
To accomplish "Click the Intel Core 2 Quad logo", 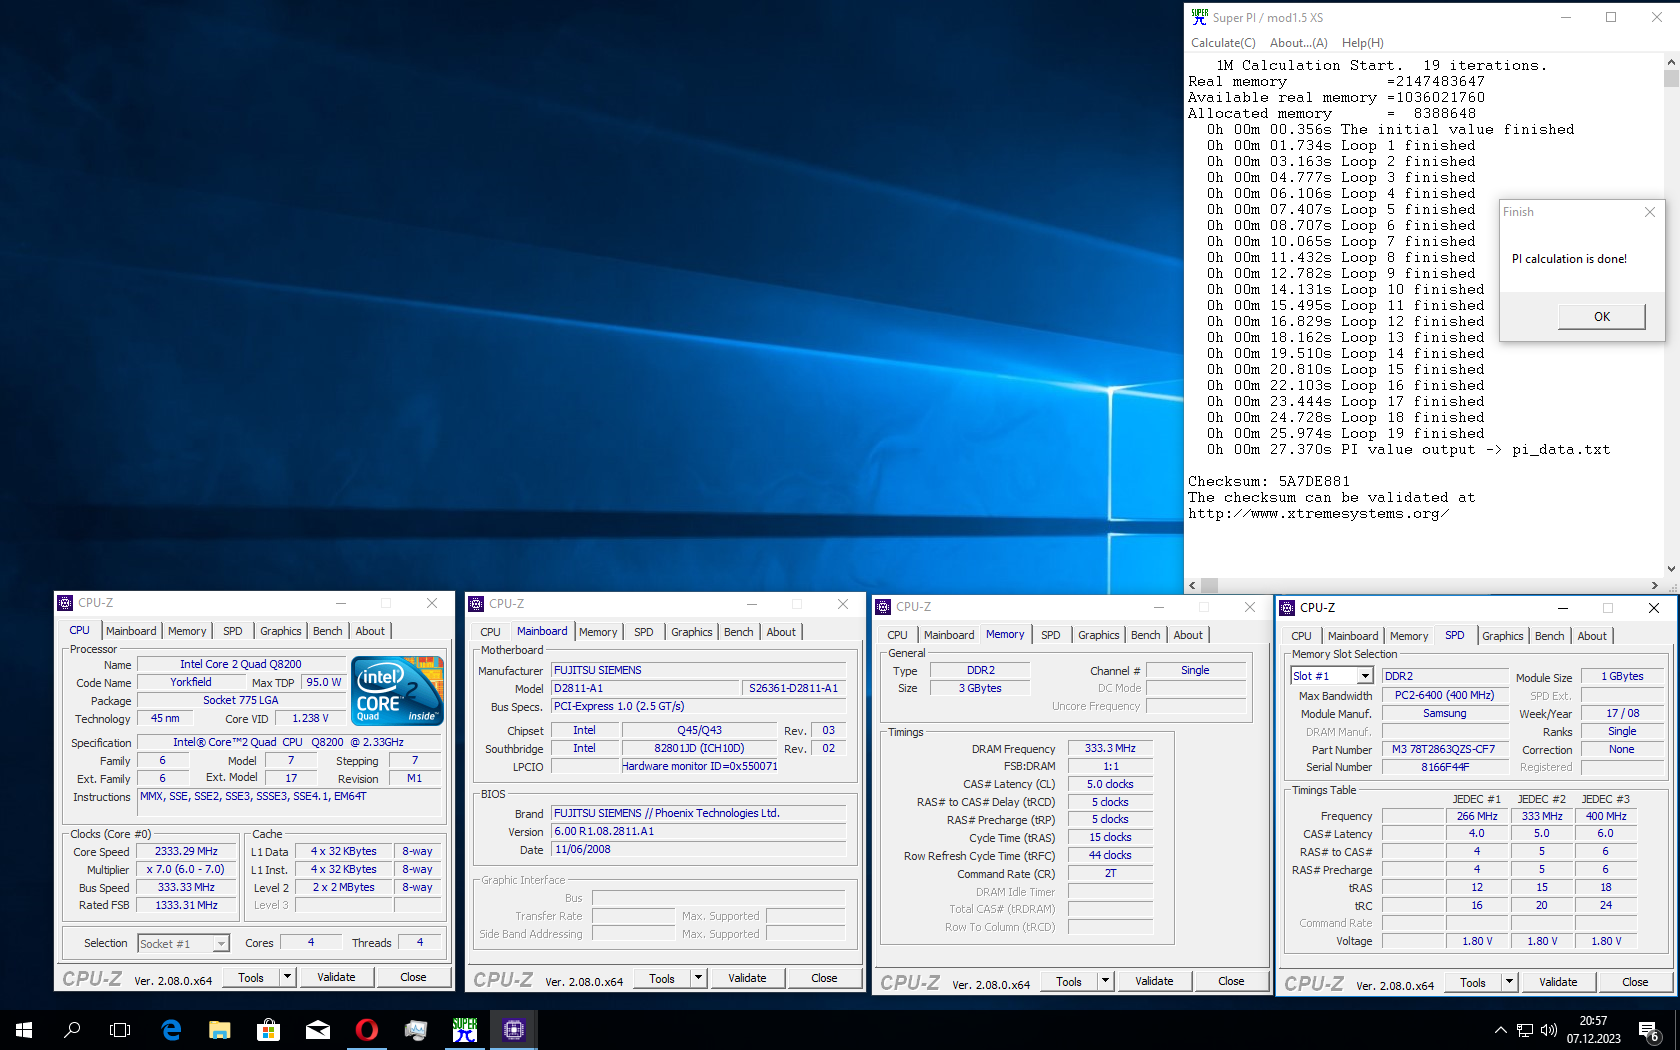I will (397, 691).
